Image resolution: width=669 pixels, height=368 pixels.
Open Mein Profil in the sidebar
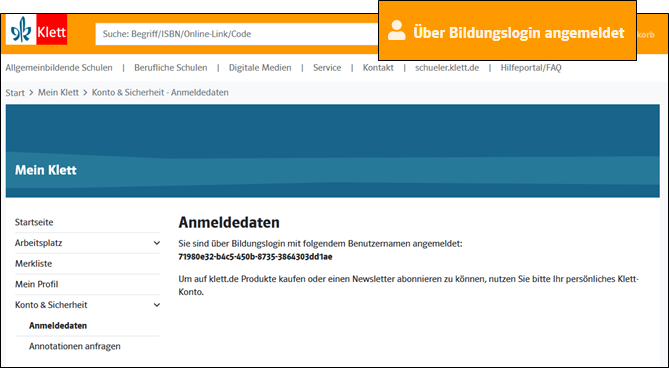36,284
